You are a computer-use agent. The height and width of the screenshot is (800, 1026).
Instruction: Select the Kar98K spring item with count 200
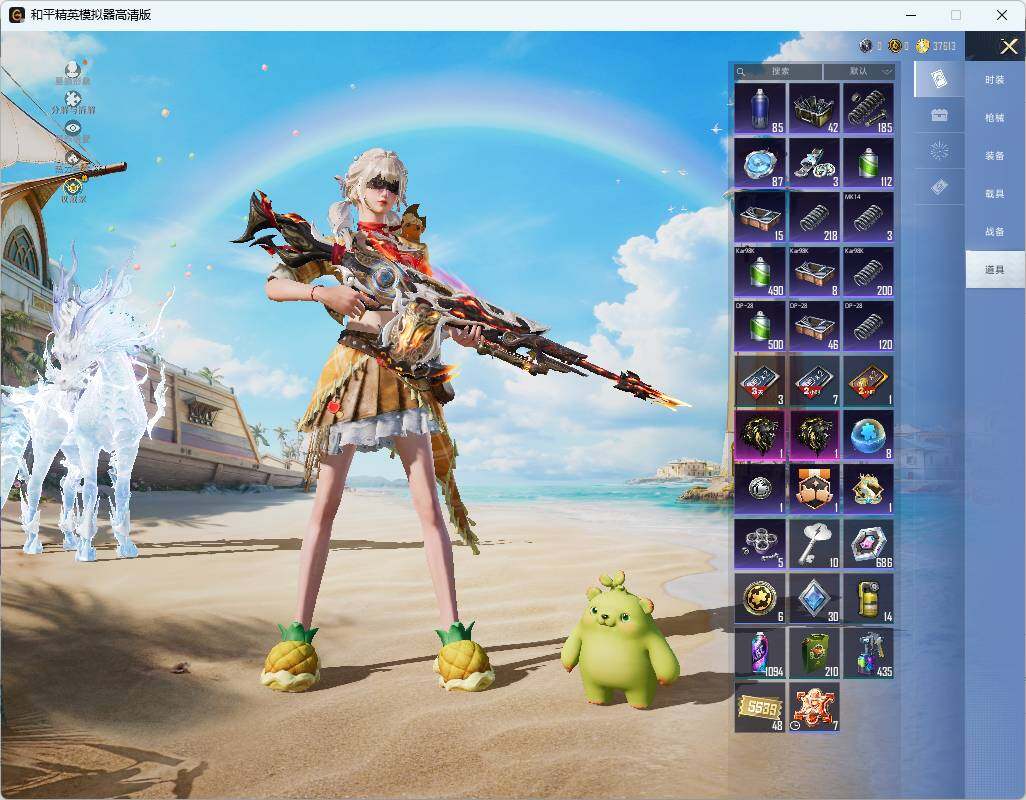pos(868,272)
